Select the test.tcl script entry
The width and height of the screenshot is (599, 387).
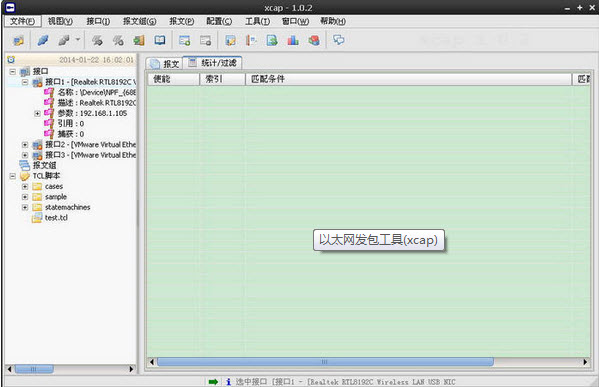[56, 218]
